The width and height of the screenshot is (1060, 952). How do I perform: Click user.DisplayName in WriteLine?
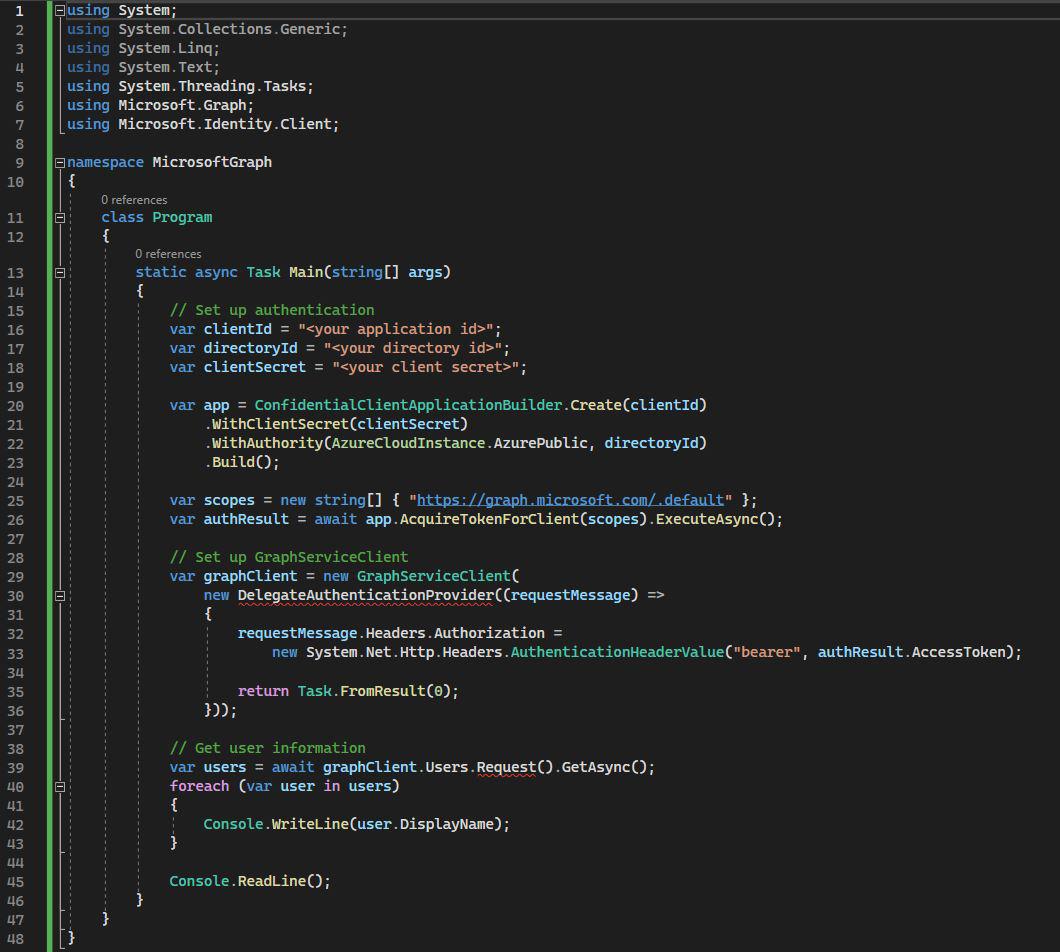pos(425,824)
